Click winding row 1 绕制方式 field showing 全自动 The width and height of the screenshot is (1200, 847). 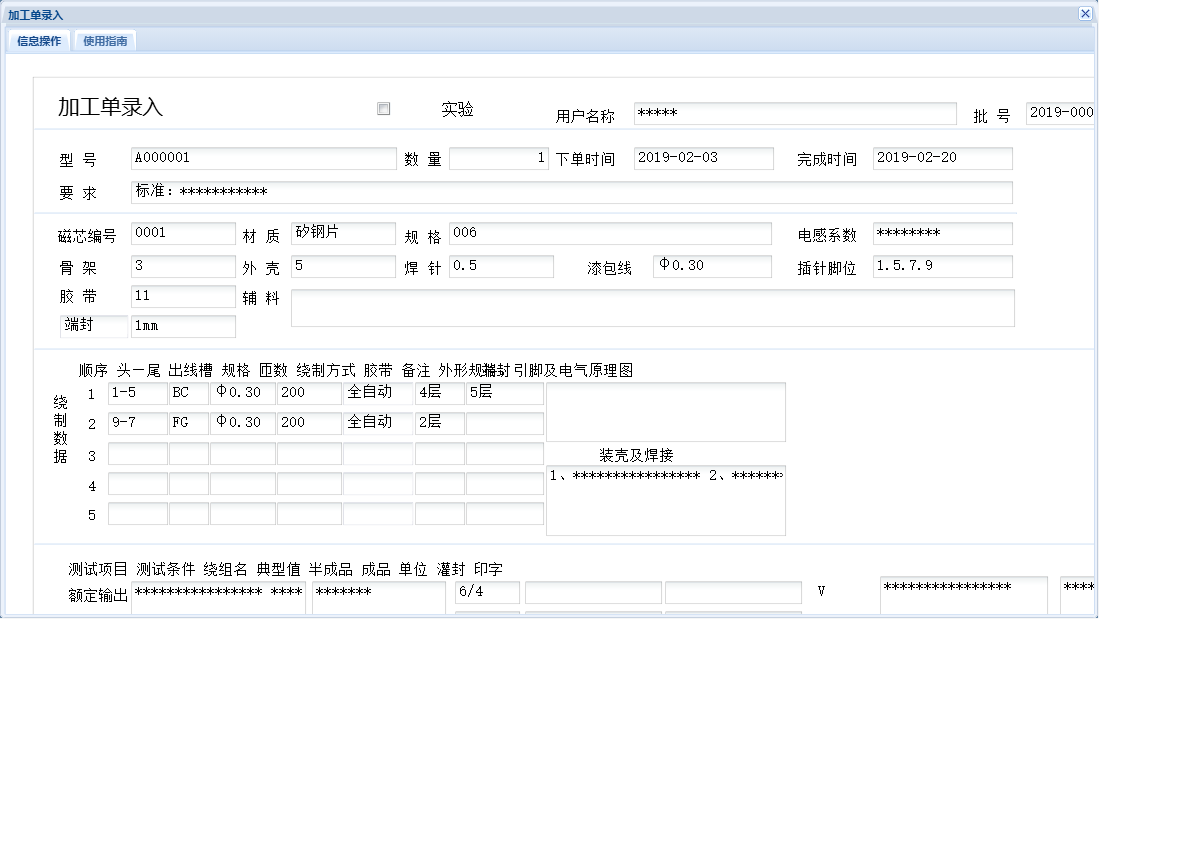click(377, 393)
